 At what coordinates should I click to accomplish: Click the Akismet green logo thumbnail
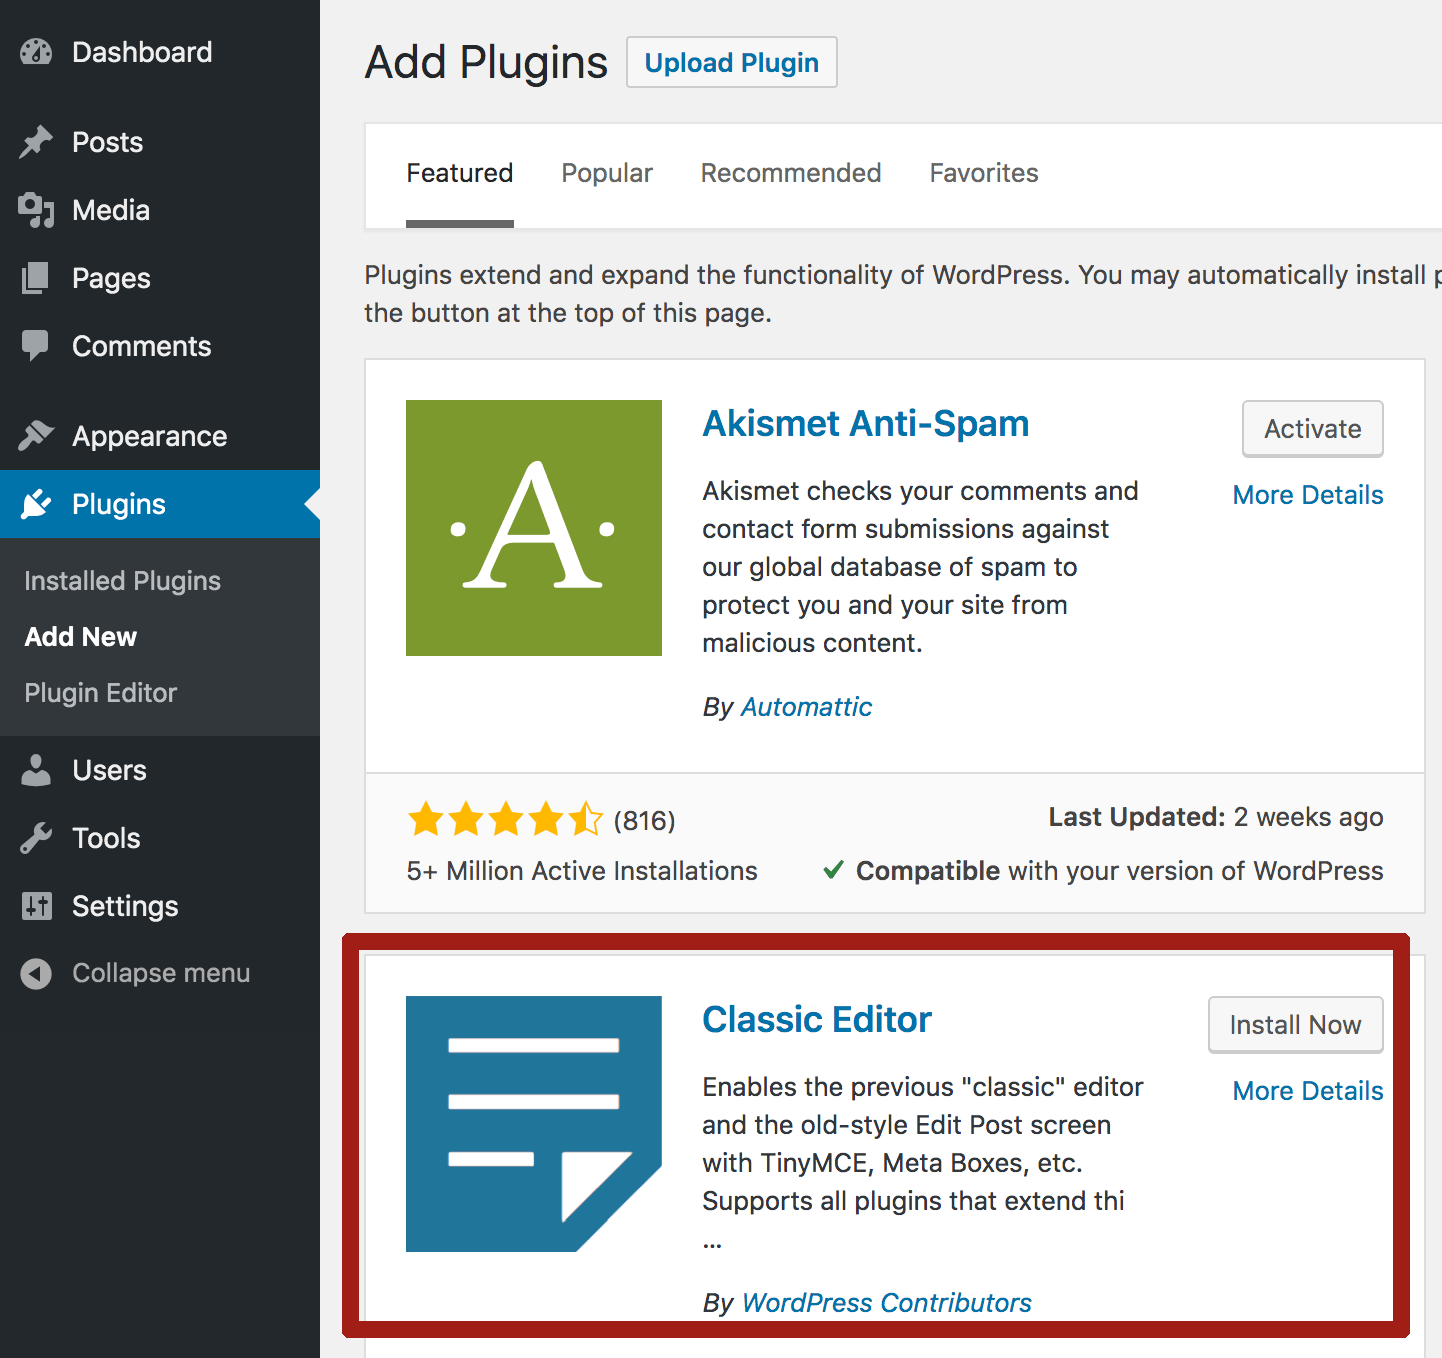coord(534,528)
